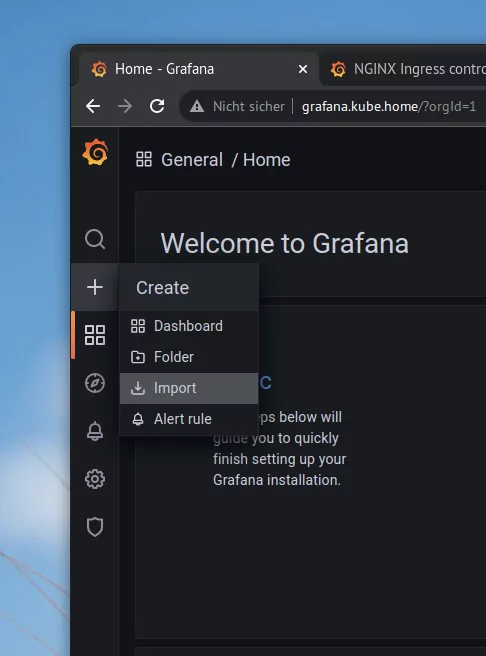Click the Home breadcrumb title
Image resolution: width=486 pixels, height=656 pixels.
266,160
